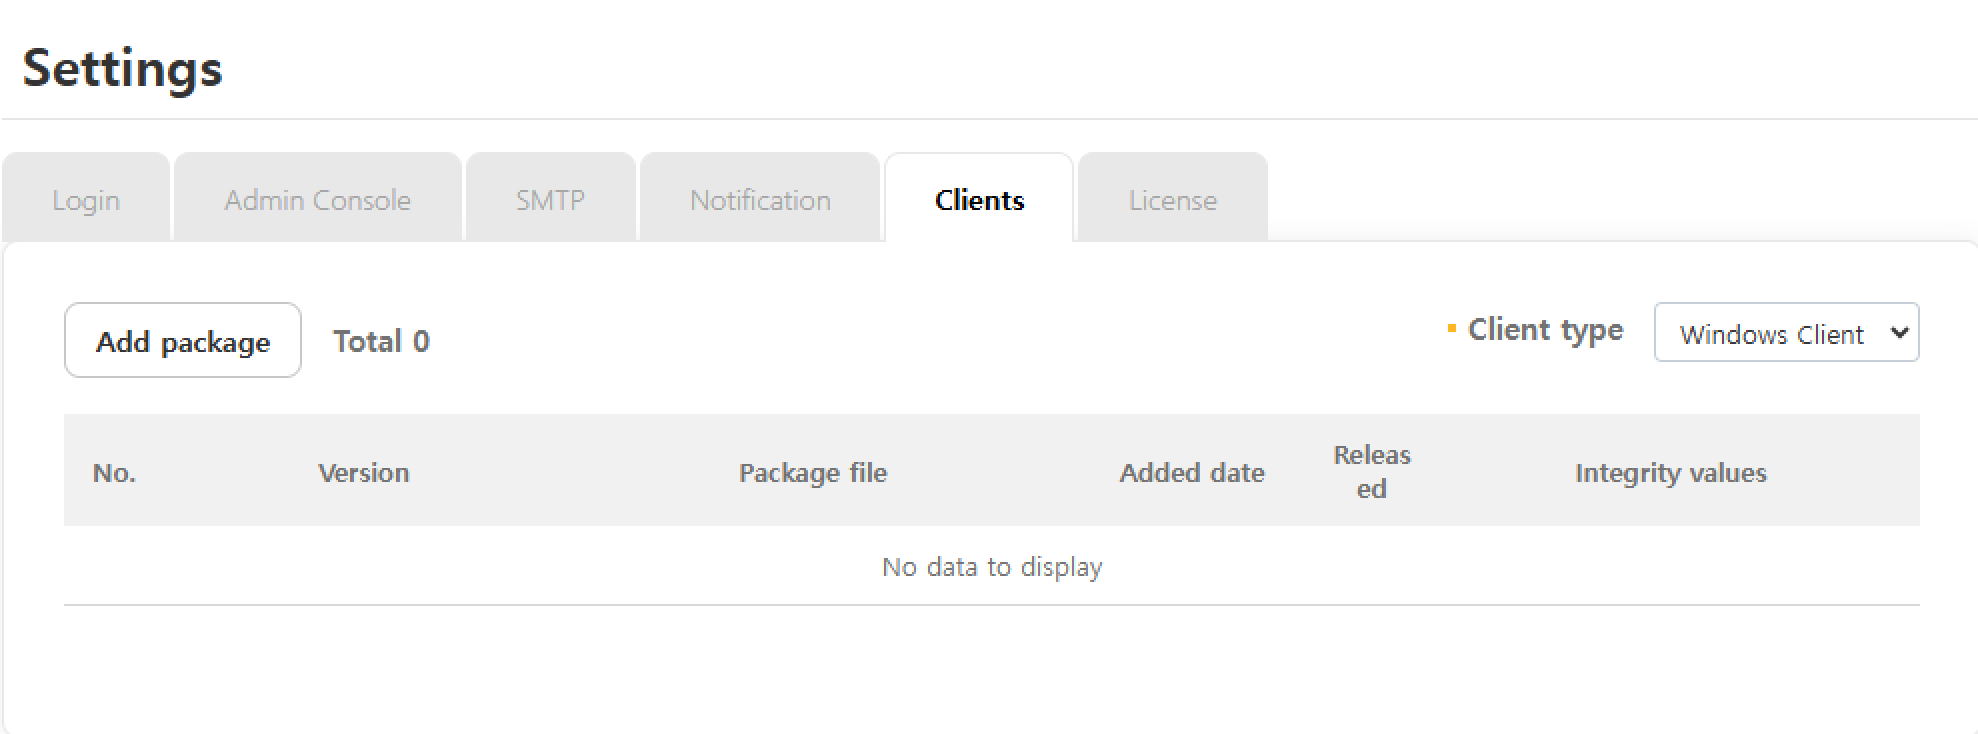Image resolution: width=1978 pixels, height=734 pixels.
Task: Go to the SMTP tab
Action: pos(550,200)
